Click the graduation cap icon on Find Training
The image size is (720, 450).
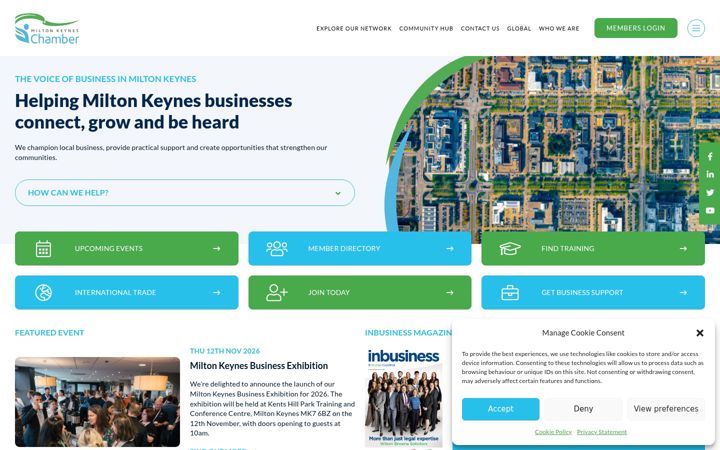[510, 248]
